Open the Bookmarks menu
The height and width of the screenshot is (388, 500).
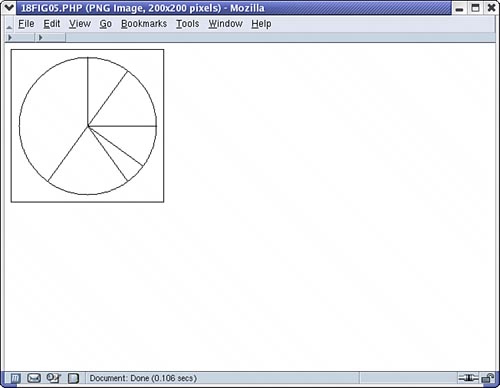pyautogui.click(x=144, y=24)
